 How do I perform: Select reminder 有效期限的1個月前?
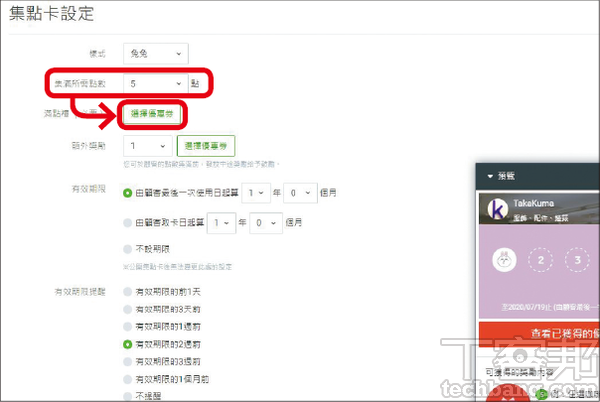coord(127,379)
